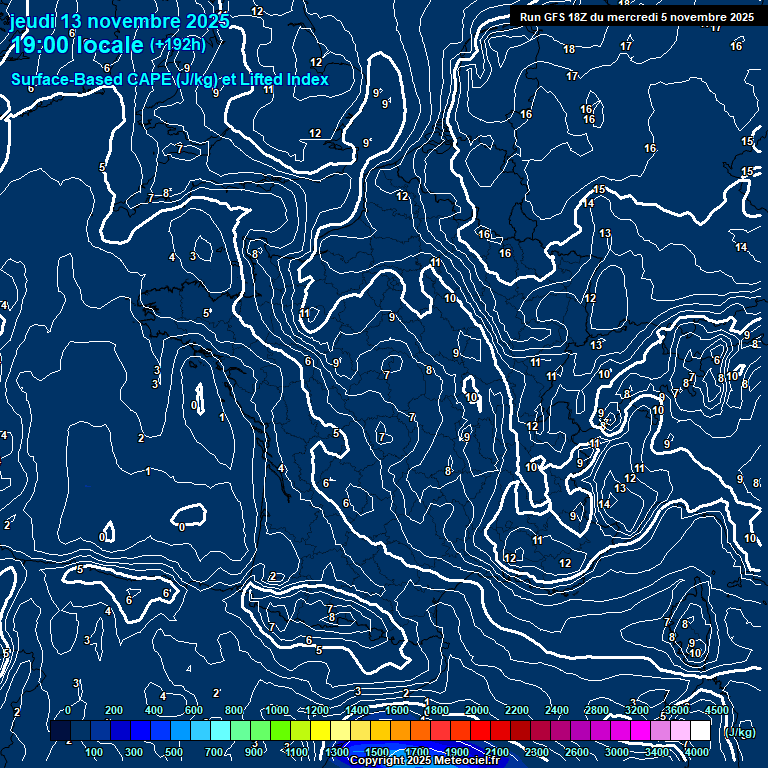Select the '2400' legend label
This screenshot has height=768, width=768.
click(557, 710)
